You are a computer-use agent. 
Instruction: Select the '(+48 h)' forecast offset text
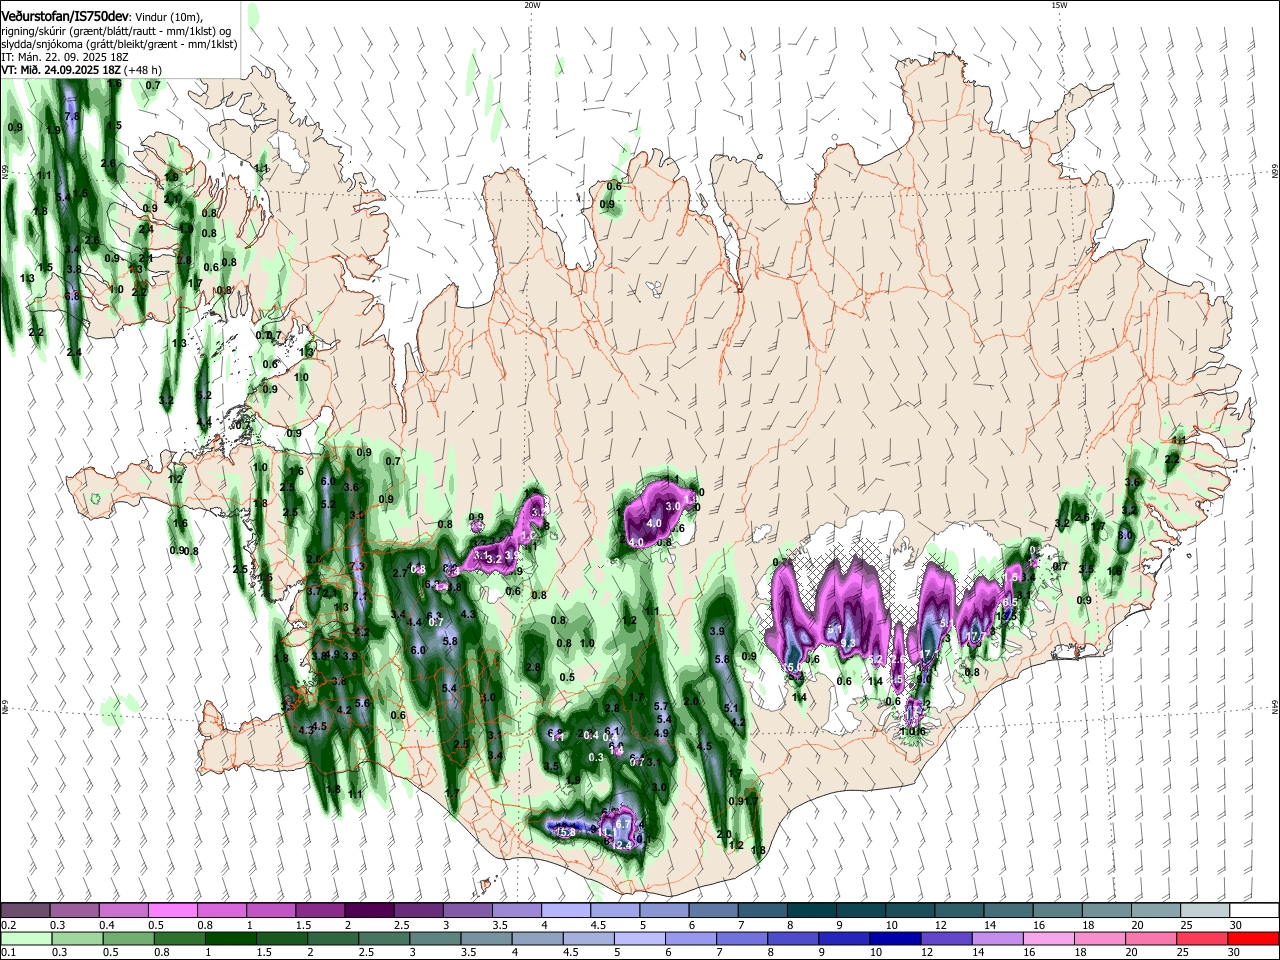tap(143, 70)
